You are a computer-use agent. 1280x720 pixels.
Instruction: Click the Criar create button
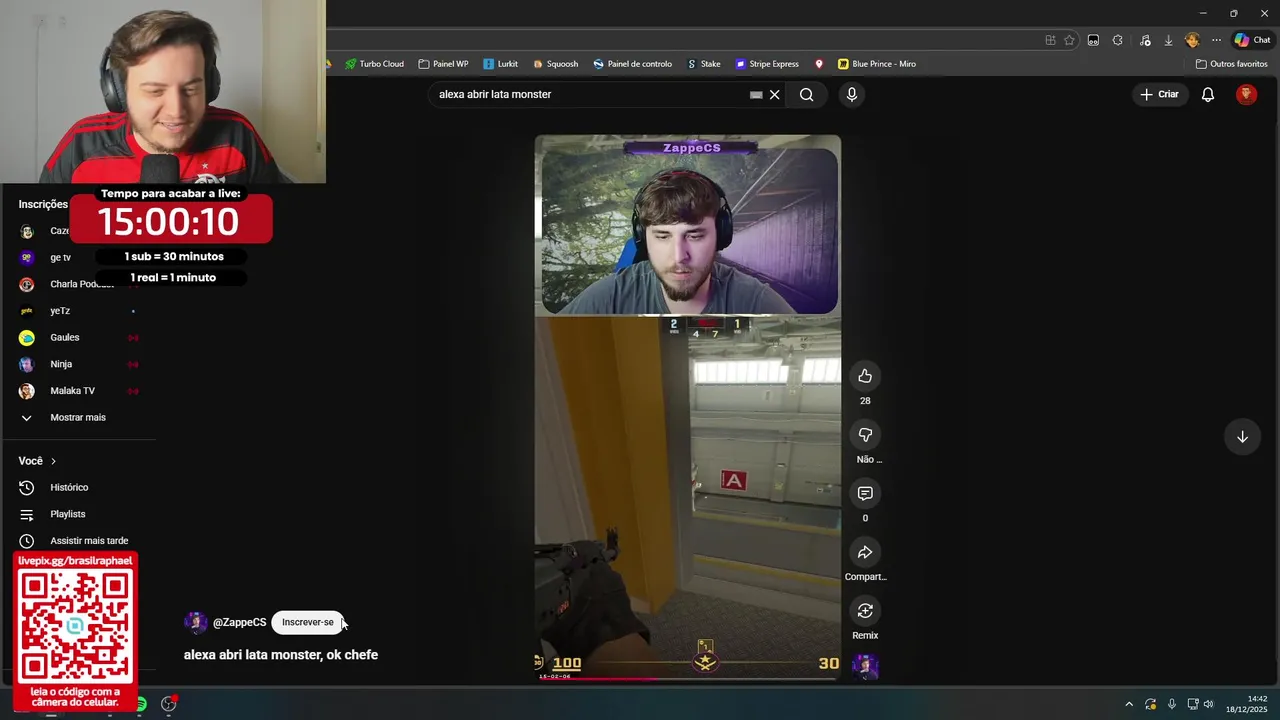point(1160,94)
